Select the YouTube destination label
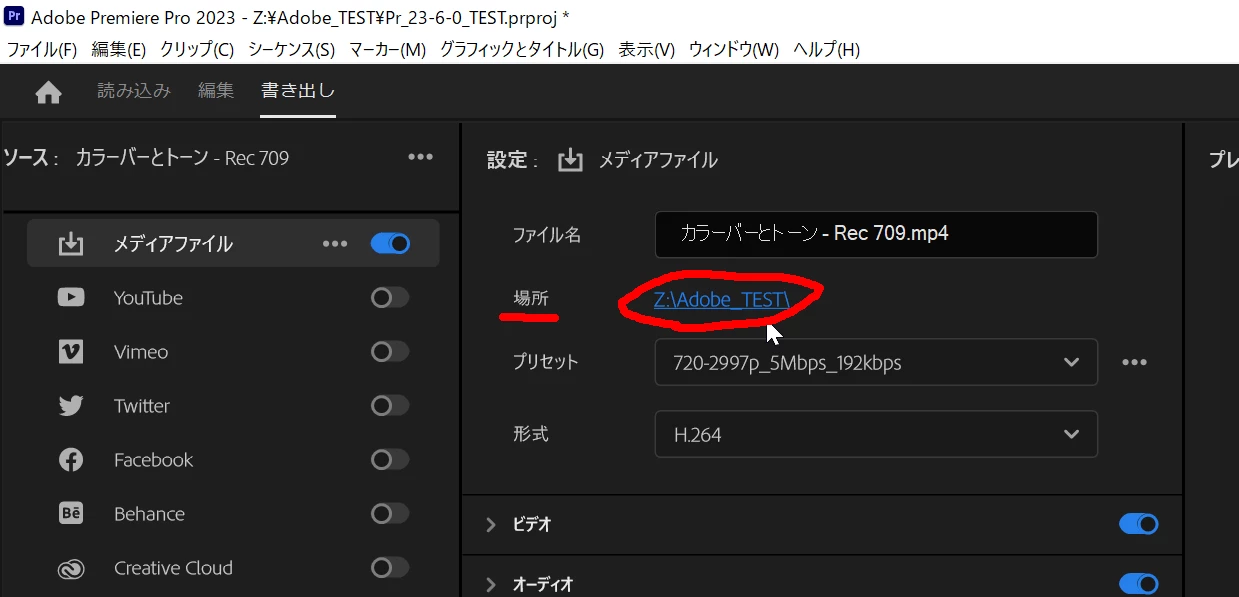This screenshot has width=1239, height=597. pyautogui.click(x=148, y=298)
